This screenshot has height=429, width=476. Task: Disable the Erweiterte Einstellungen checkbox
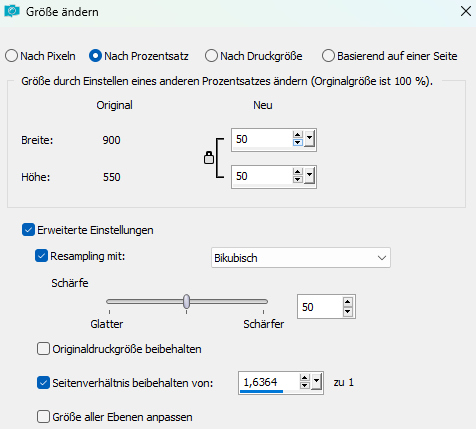(x=28, y=230)
